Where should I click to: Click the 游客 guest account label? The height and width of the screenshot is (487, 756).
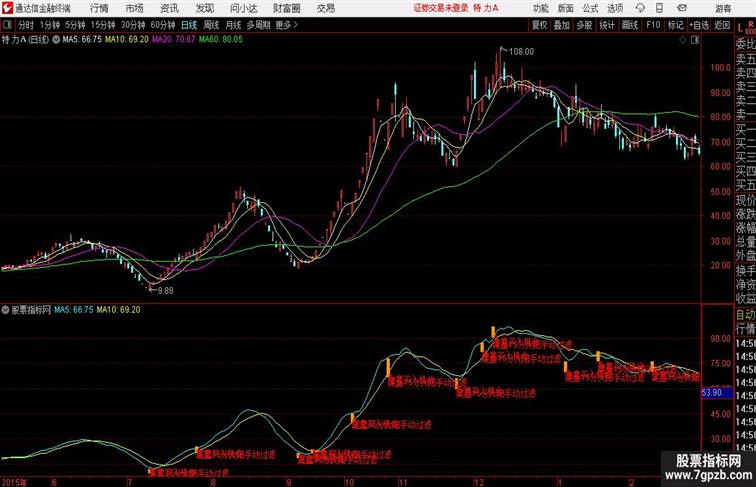tap(723, 8)
